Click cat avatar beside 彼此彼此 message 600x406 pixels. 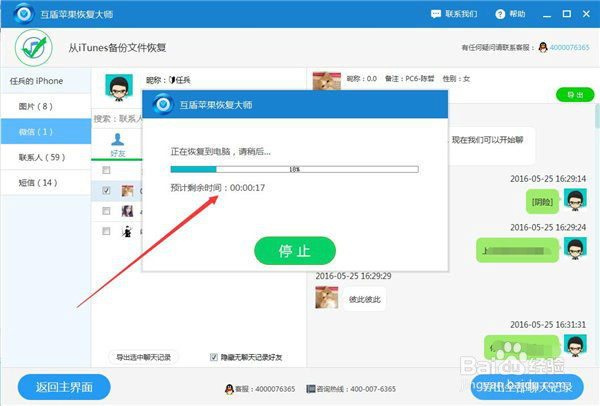point(326,297)
